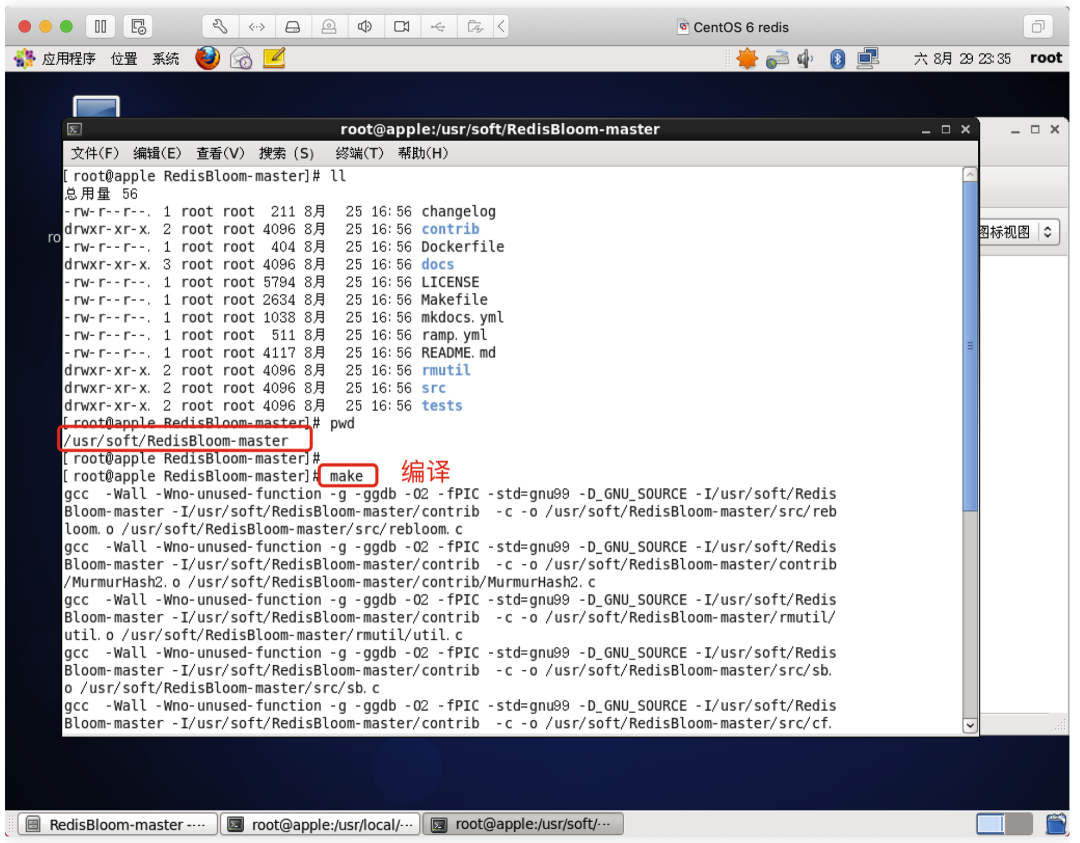Viewport: 1080px width, 843px height.
Task: Click the software update notification icon
Action: click(747, 59)
